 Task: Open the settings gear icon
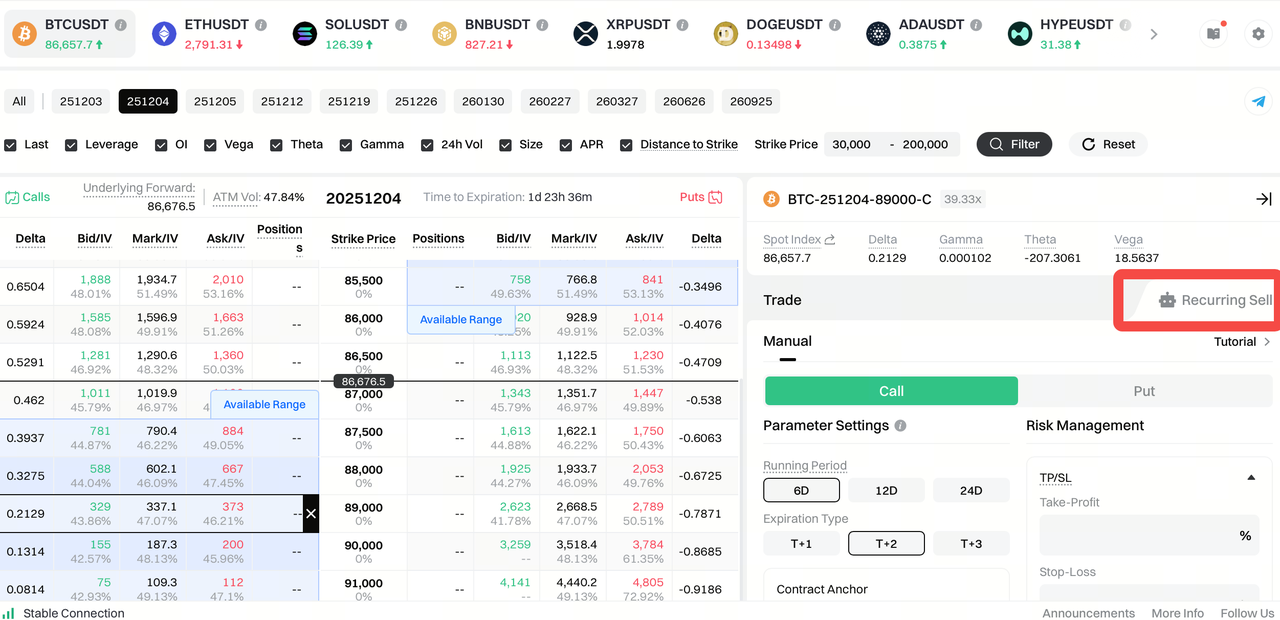click(1258, 34)
